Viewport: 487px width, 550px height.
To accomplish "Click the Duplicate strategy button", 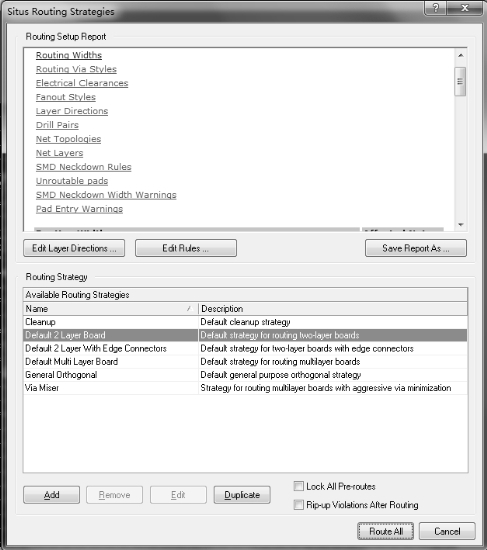I will click(x=242, y=495).
